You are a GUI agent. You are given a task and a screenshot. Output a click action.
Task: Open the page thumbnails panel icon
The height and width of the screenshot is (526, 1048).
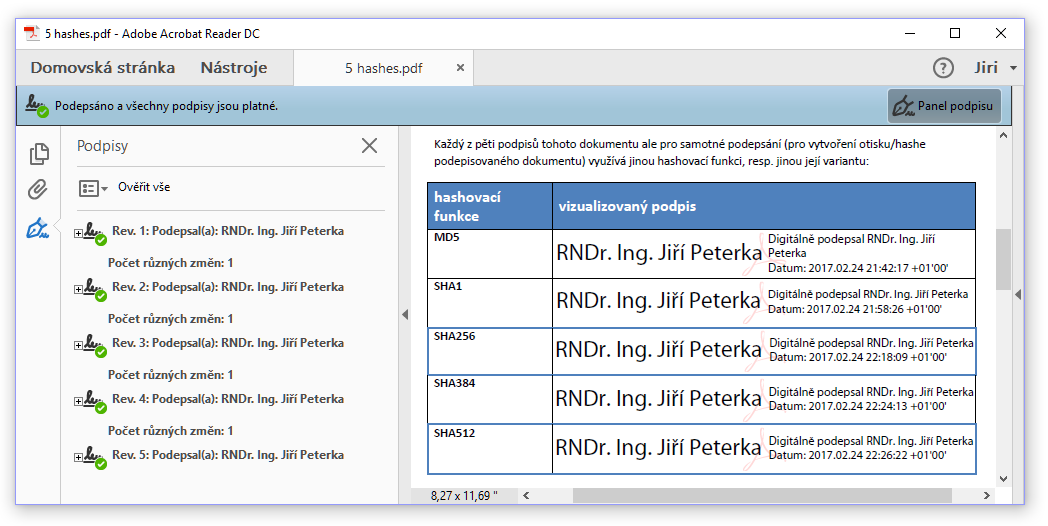point(39,154)
